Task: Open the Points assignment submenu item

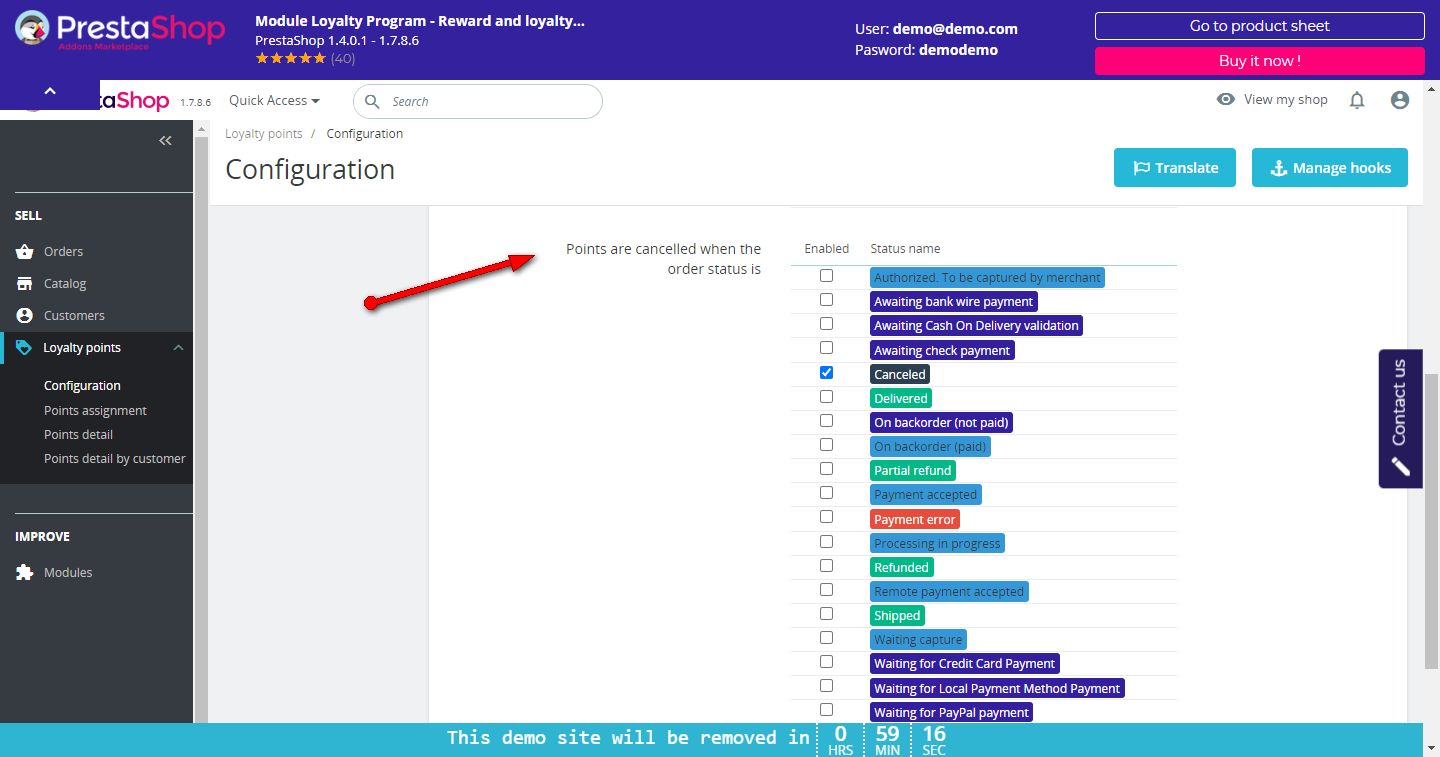Action: pos(95,410)
